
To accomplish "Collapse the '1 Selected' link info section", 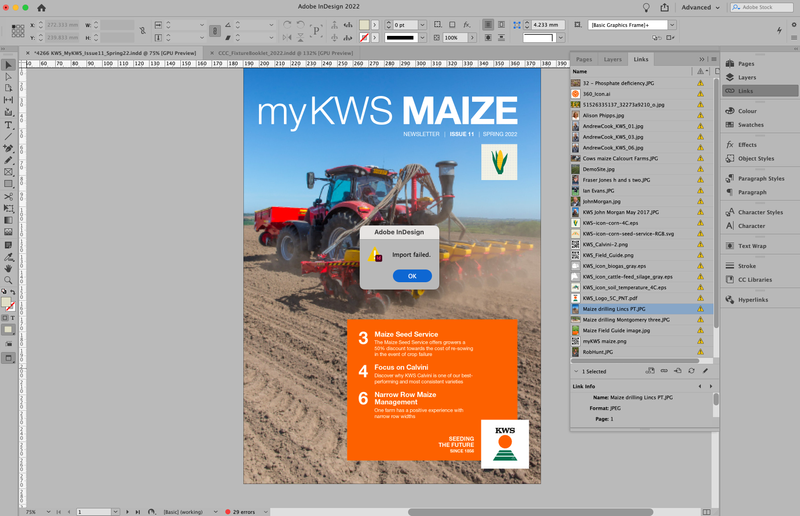I will 574,371.
